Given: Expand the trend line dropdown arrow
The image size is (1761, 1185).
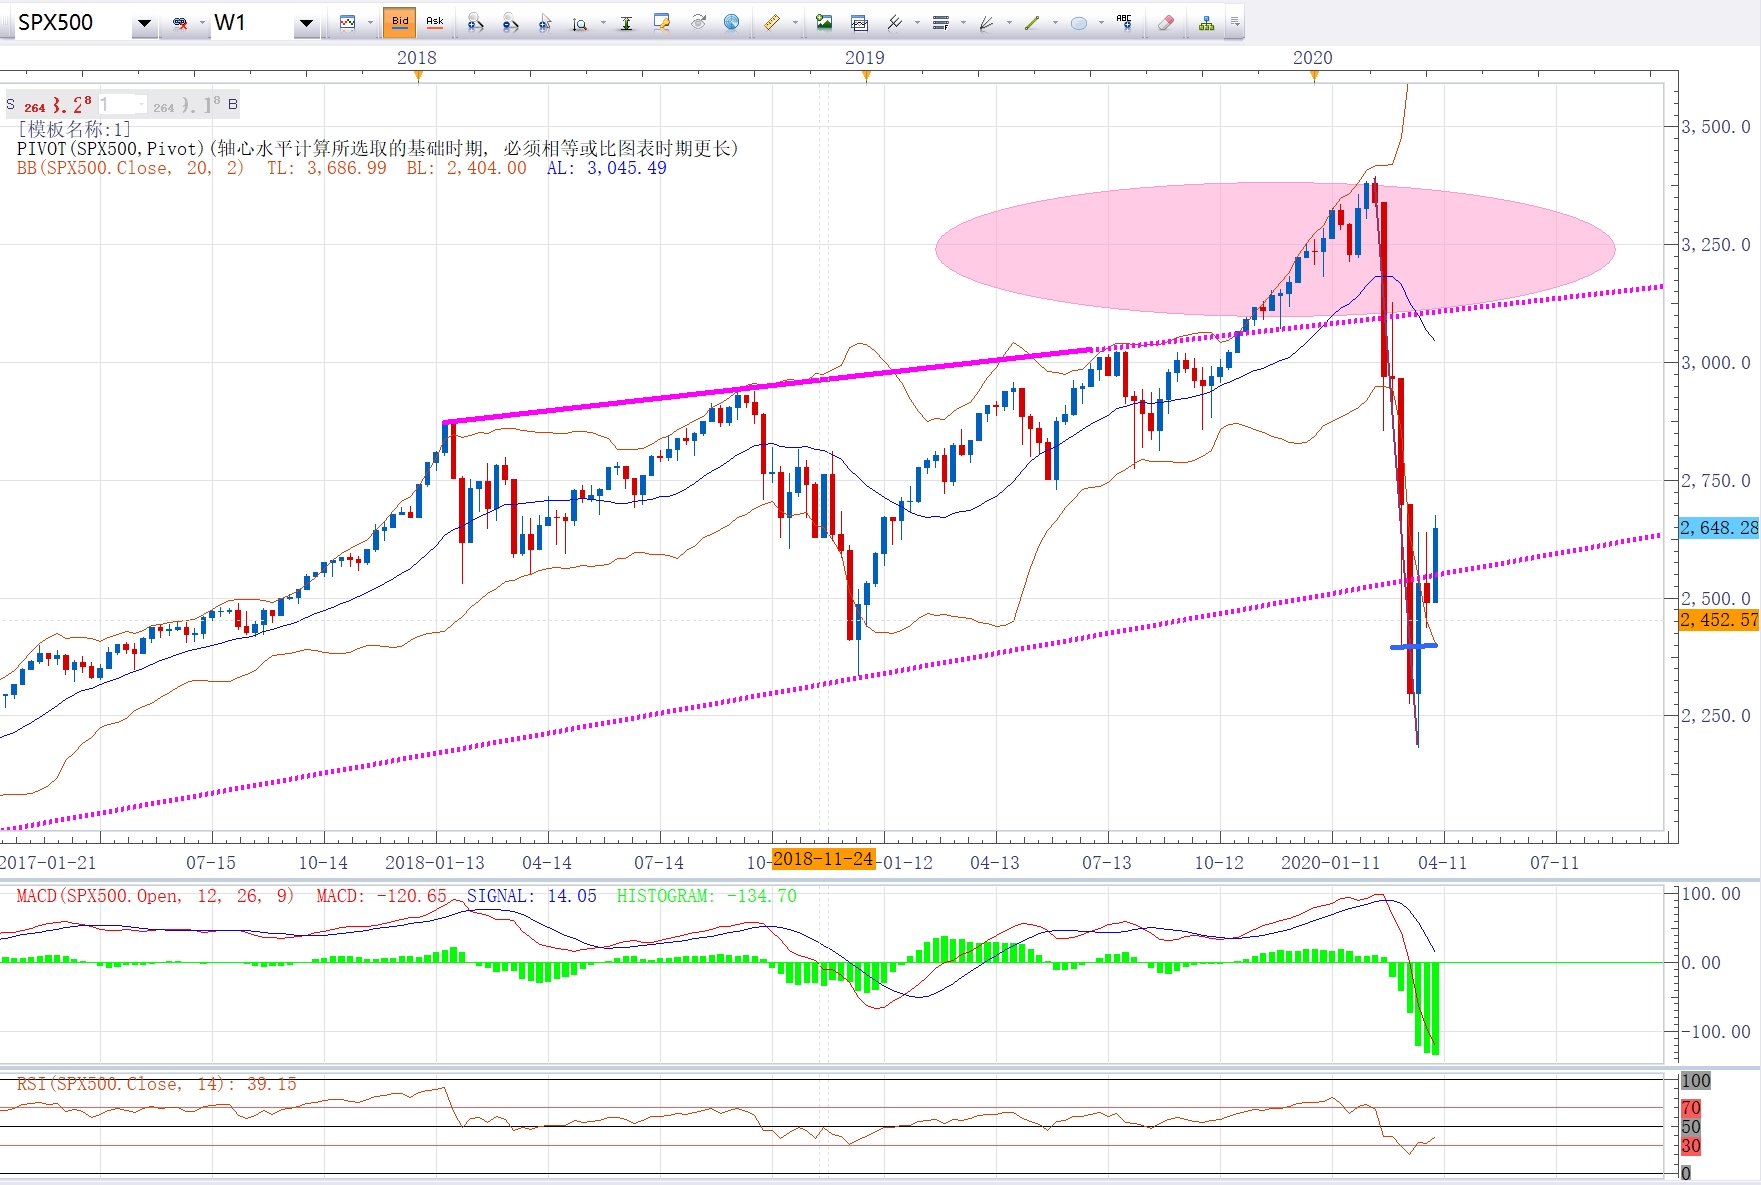Looking at the screenshot, I should [1055, 22].
